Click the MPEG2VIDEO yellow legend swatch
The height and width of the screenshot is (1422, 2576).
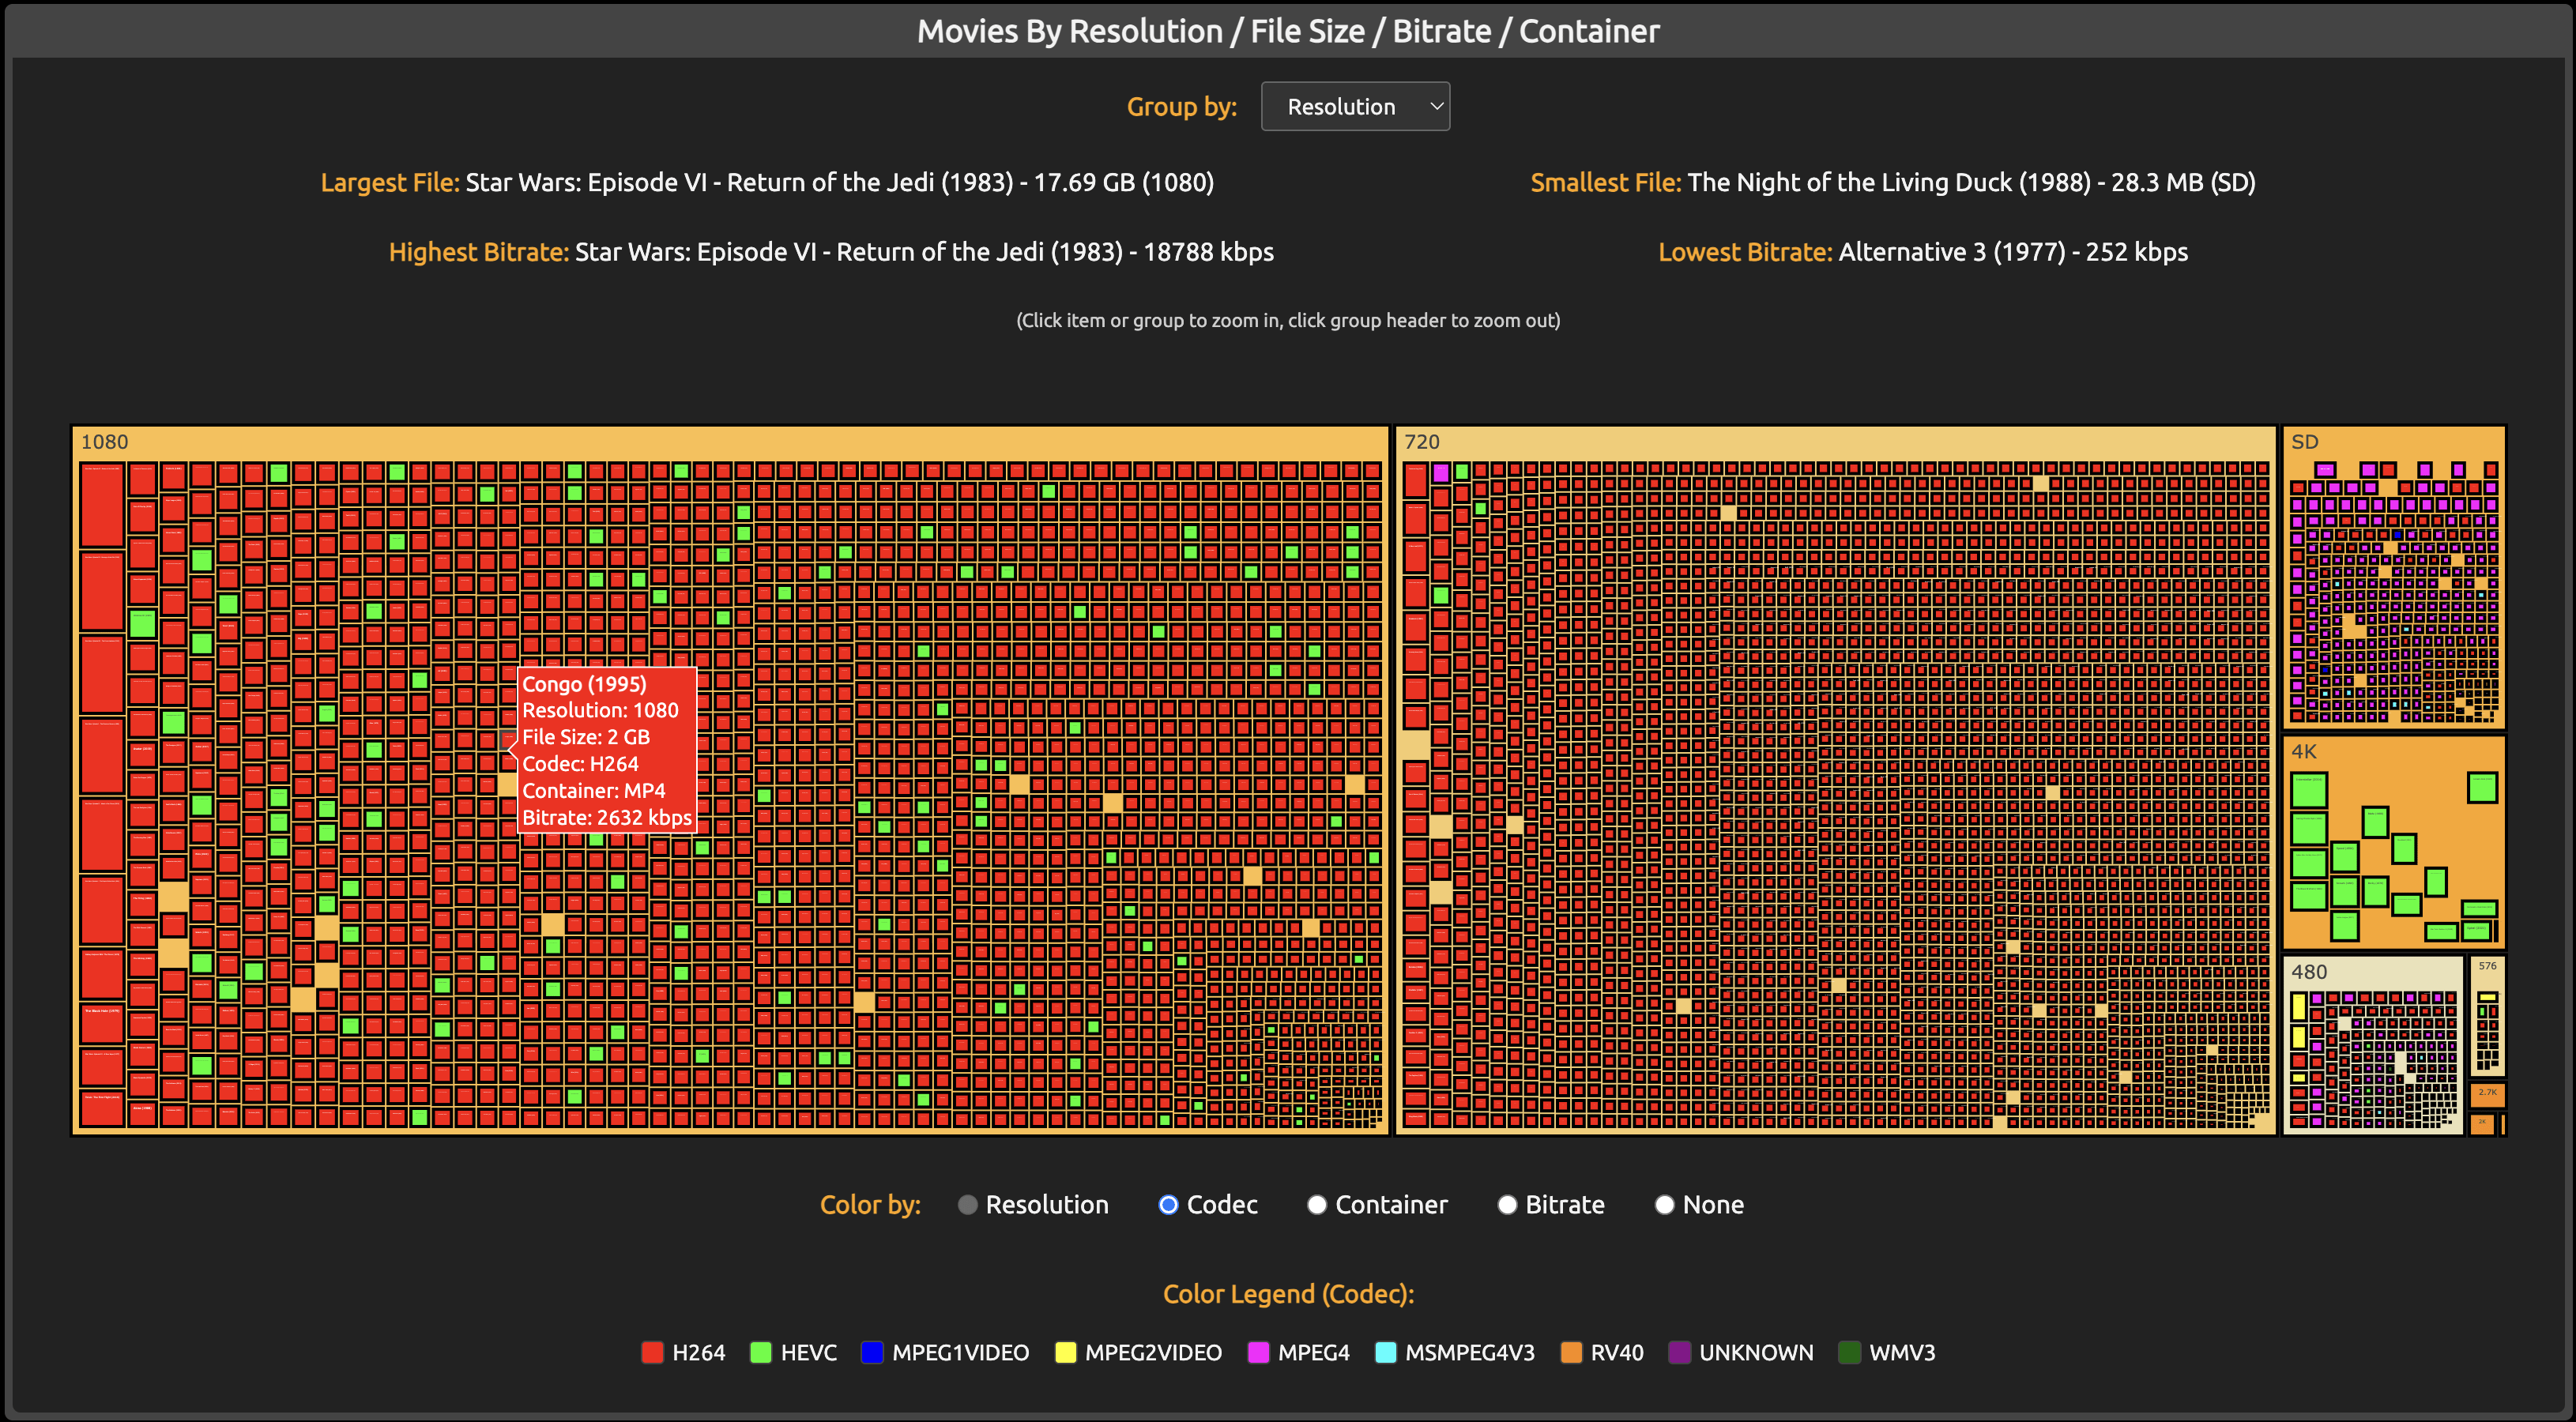point(1066,1353)
